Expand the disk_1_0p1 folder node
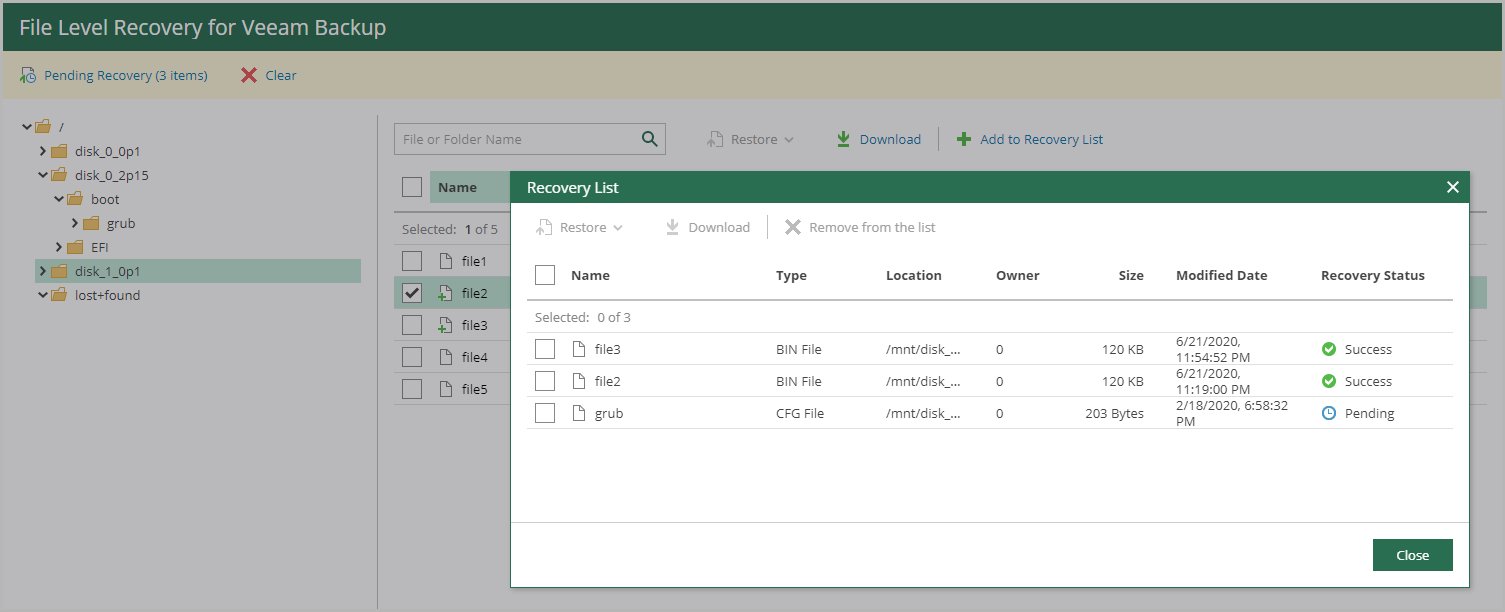The height and width of the screenshot is (612, 1505). coord(43,271)
